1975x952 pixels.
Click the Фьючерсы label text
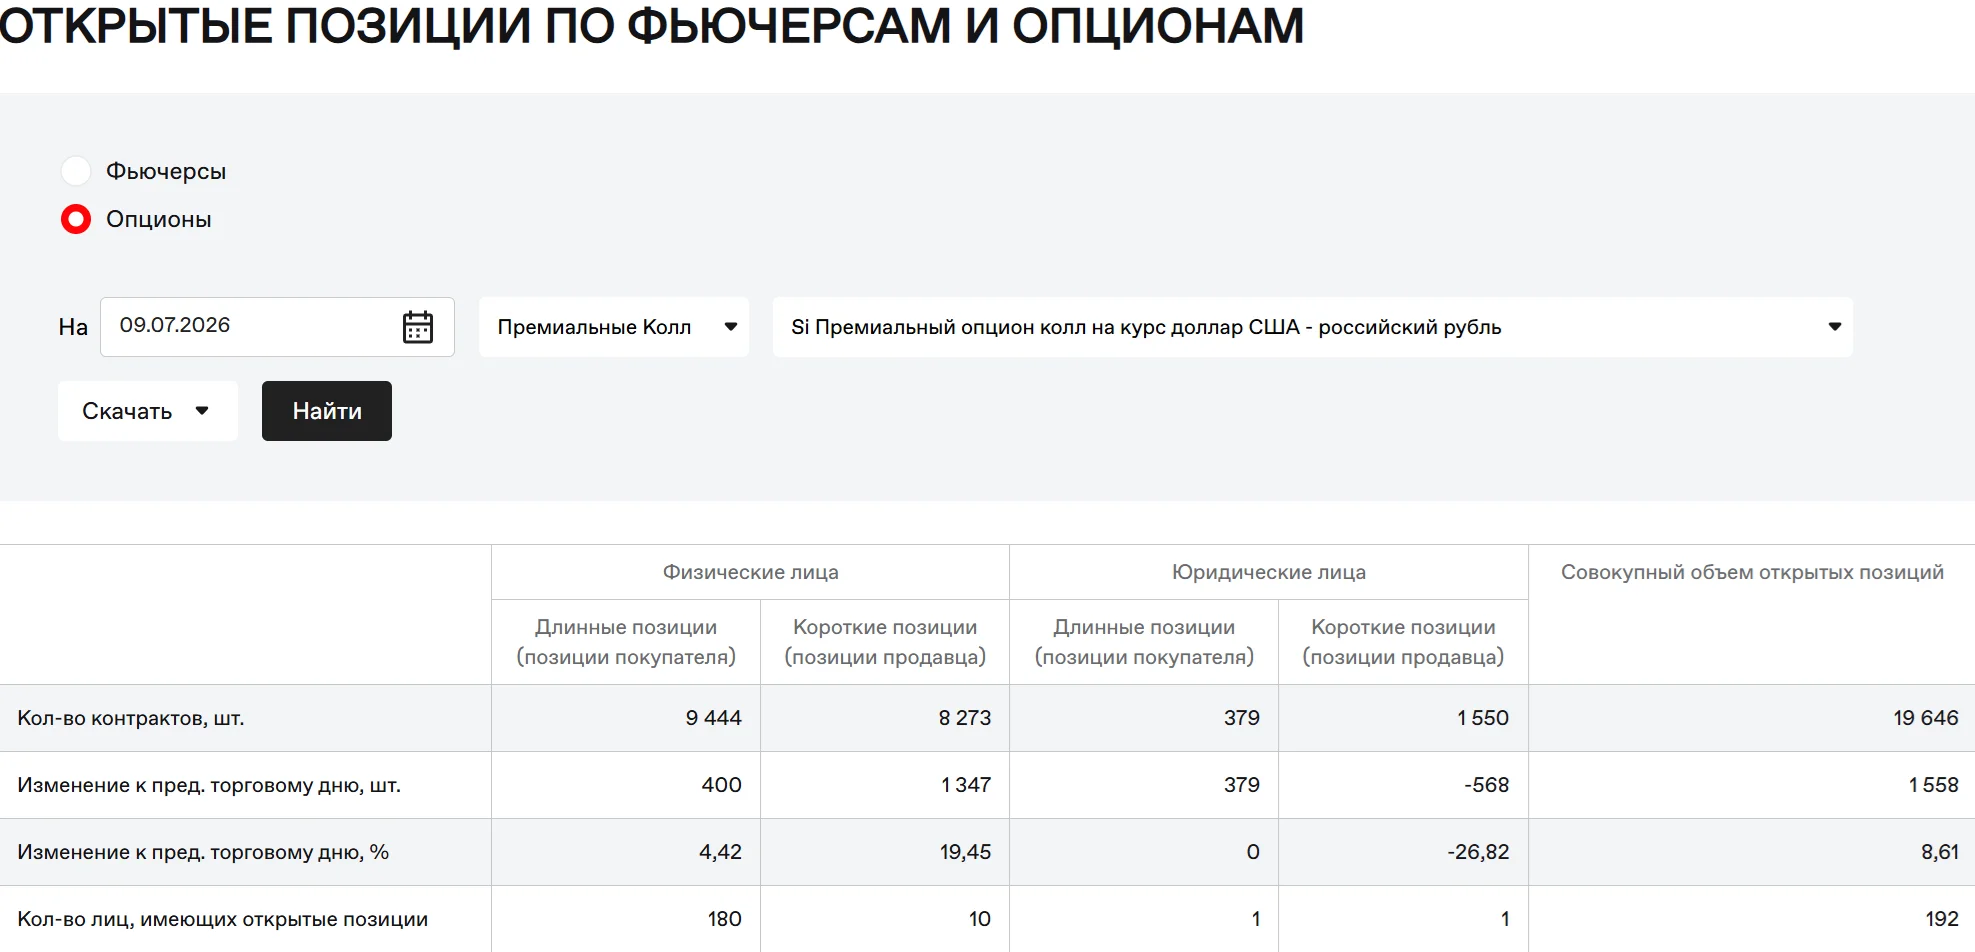pos(166,171)
